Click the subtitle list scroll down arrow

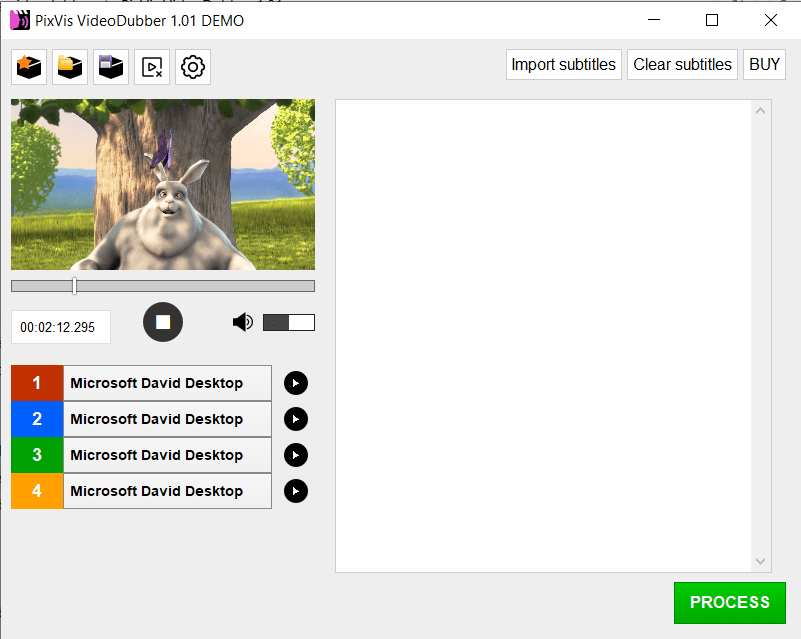(x=760, y=561)
